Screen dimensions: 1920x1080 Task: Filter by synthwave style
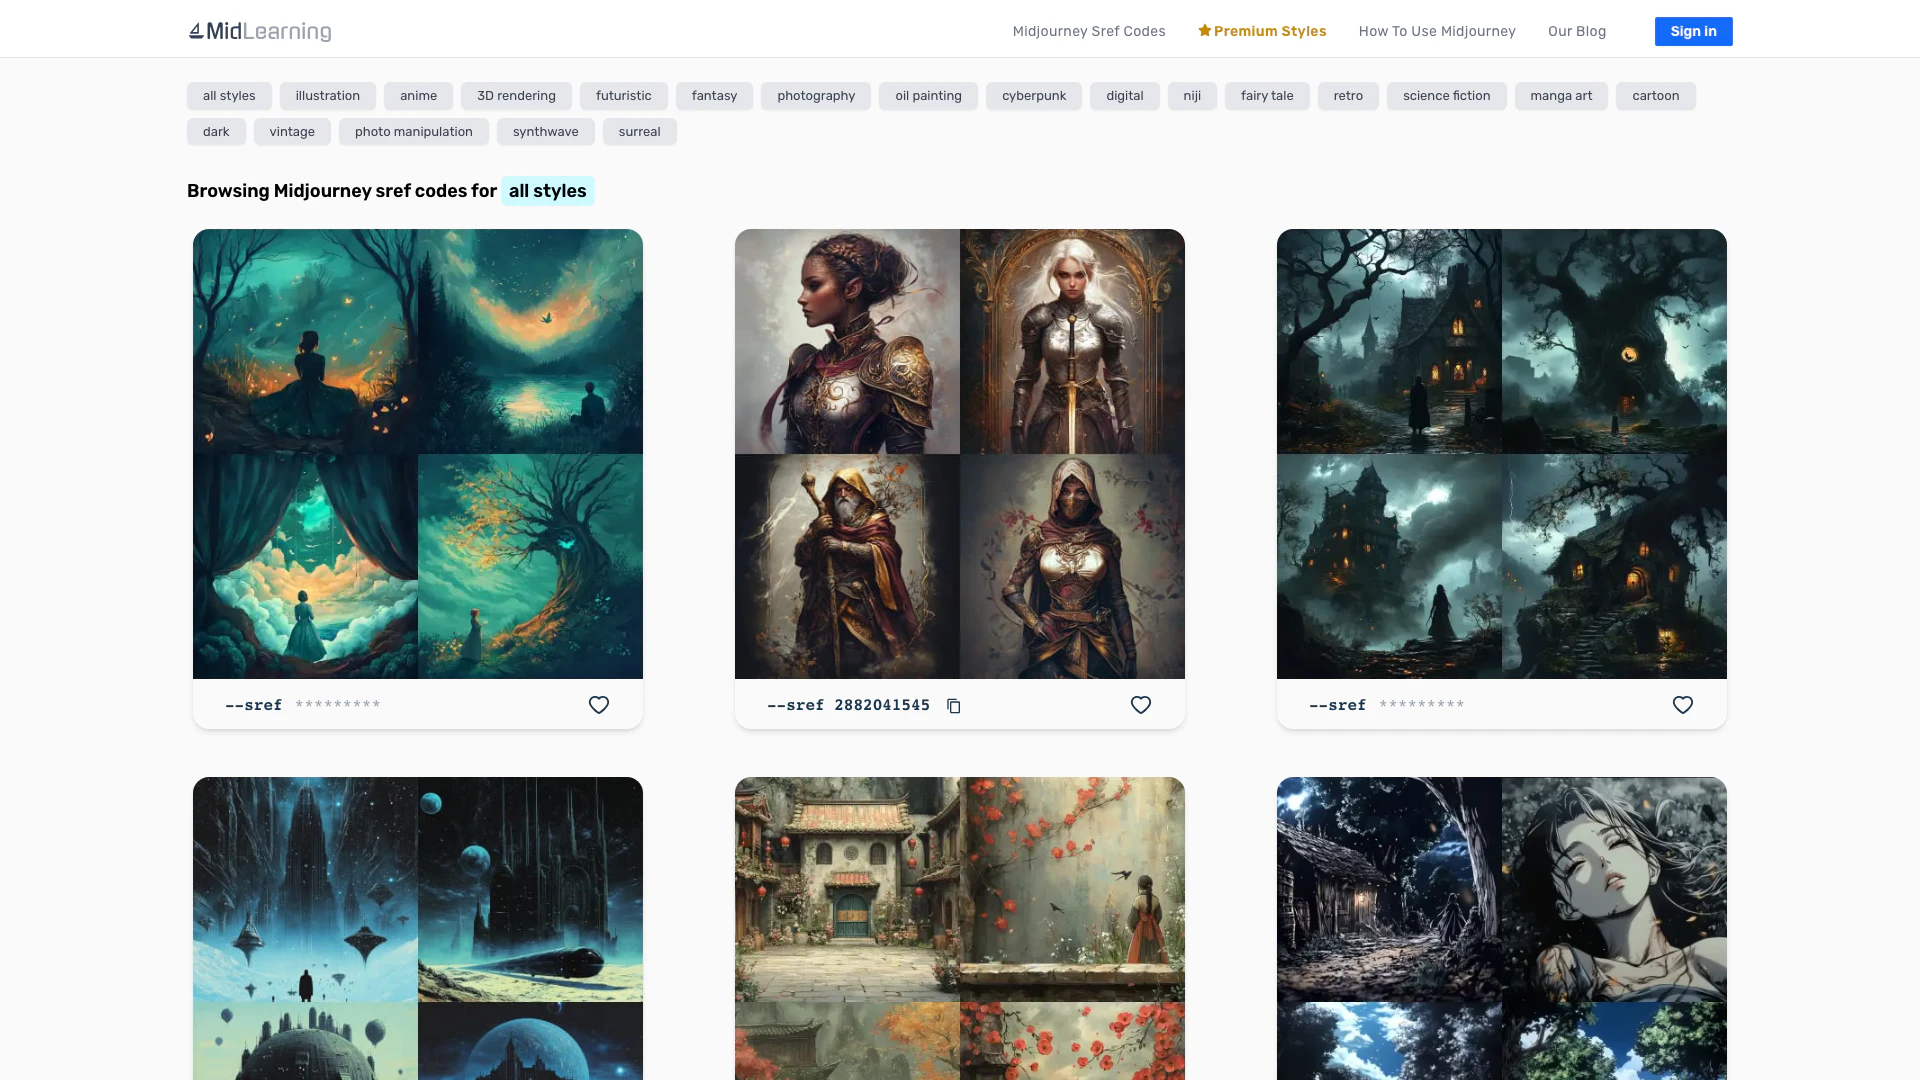(x=545, y=132)
